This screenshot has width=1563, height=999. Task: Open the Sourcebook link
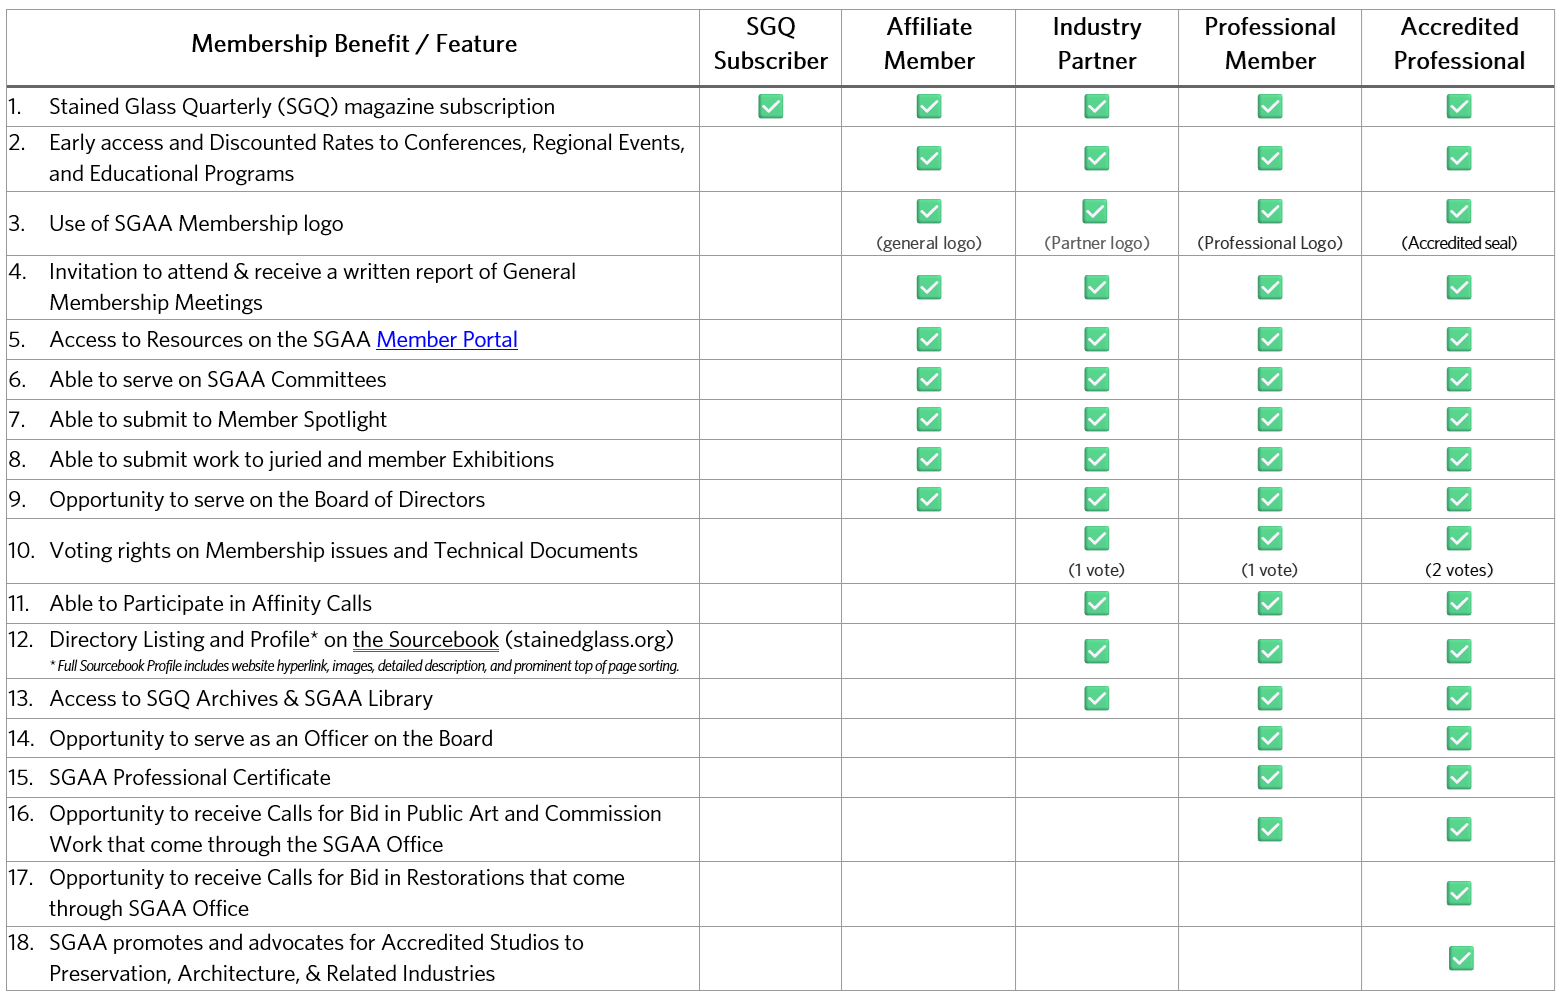click(x=425, y=639)
